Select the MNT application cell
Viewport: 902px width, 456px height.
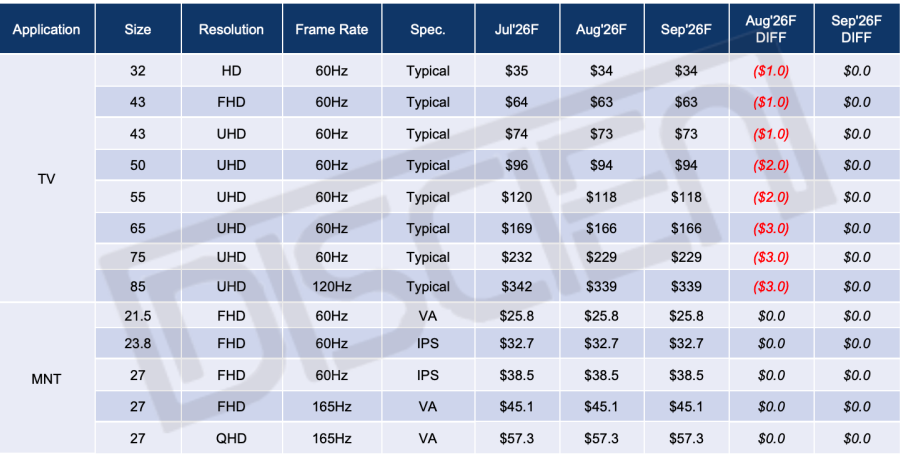47,380
